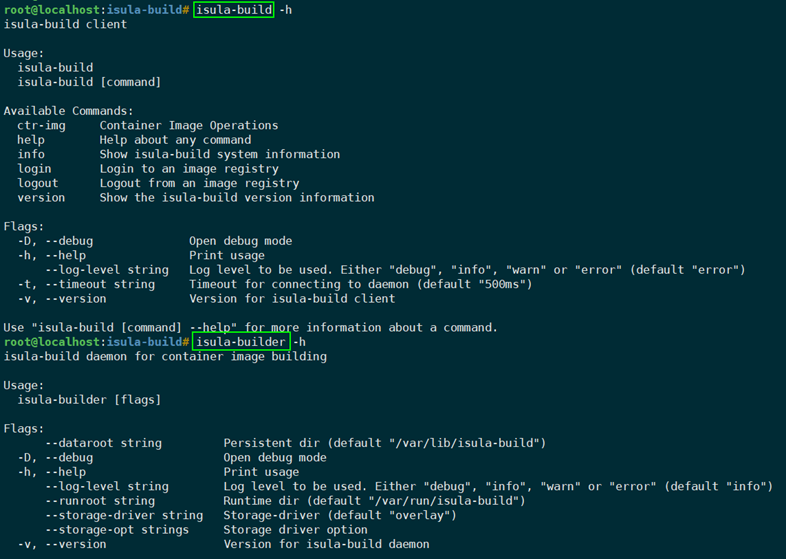786x559 pixels.
Task: Select the login command entry
Action: tap(34, 169)
